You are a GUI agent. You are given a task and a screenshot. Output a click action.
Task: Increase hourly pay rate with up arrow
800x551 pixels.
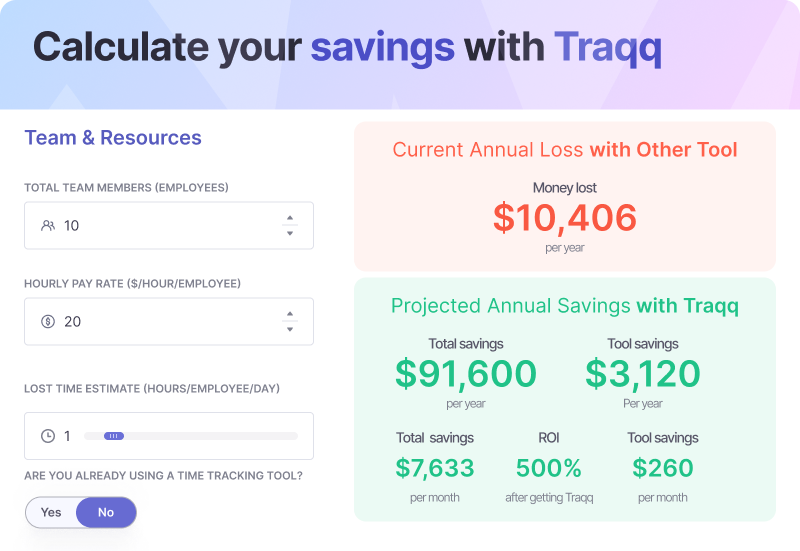(290, 314)
